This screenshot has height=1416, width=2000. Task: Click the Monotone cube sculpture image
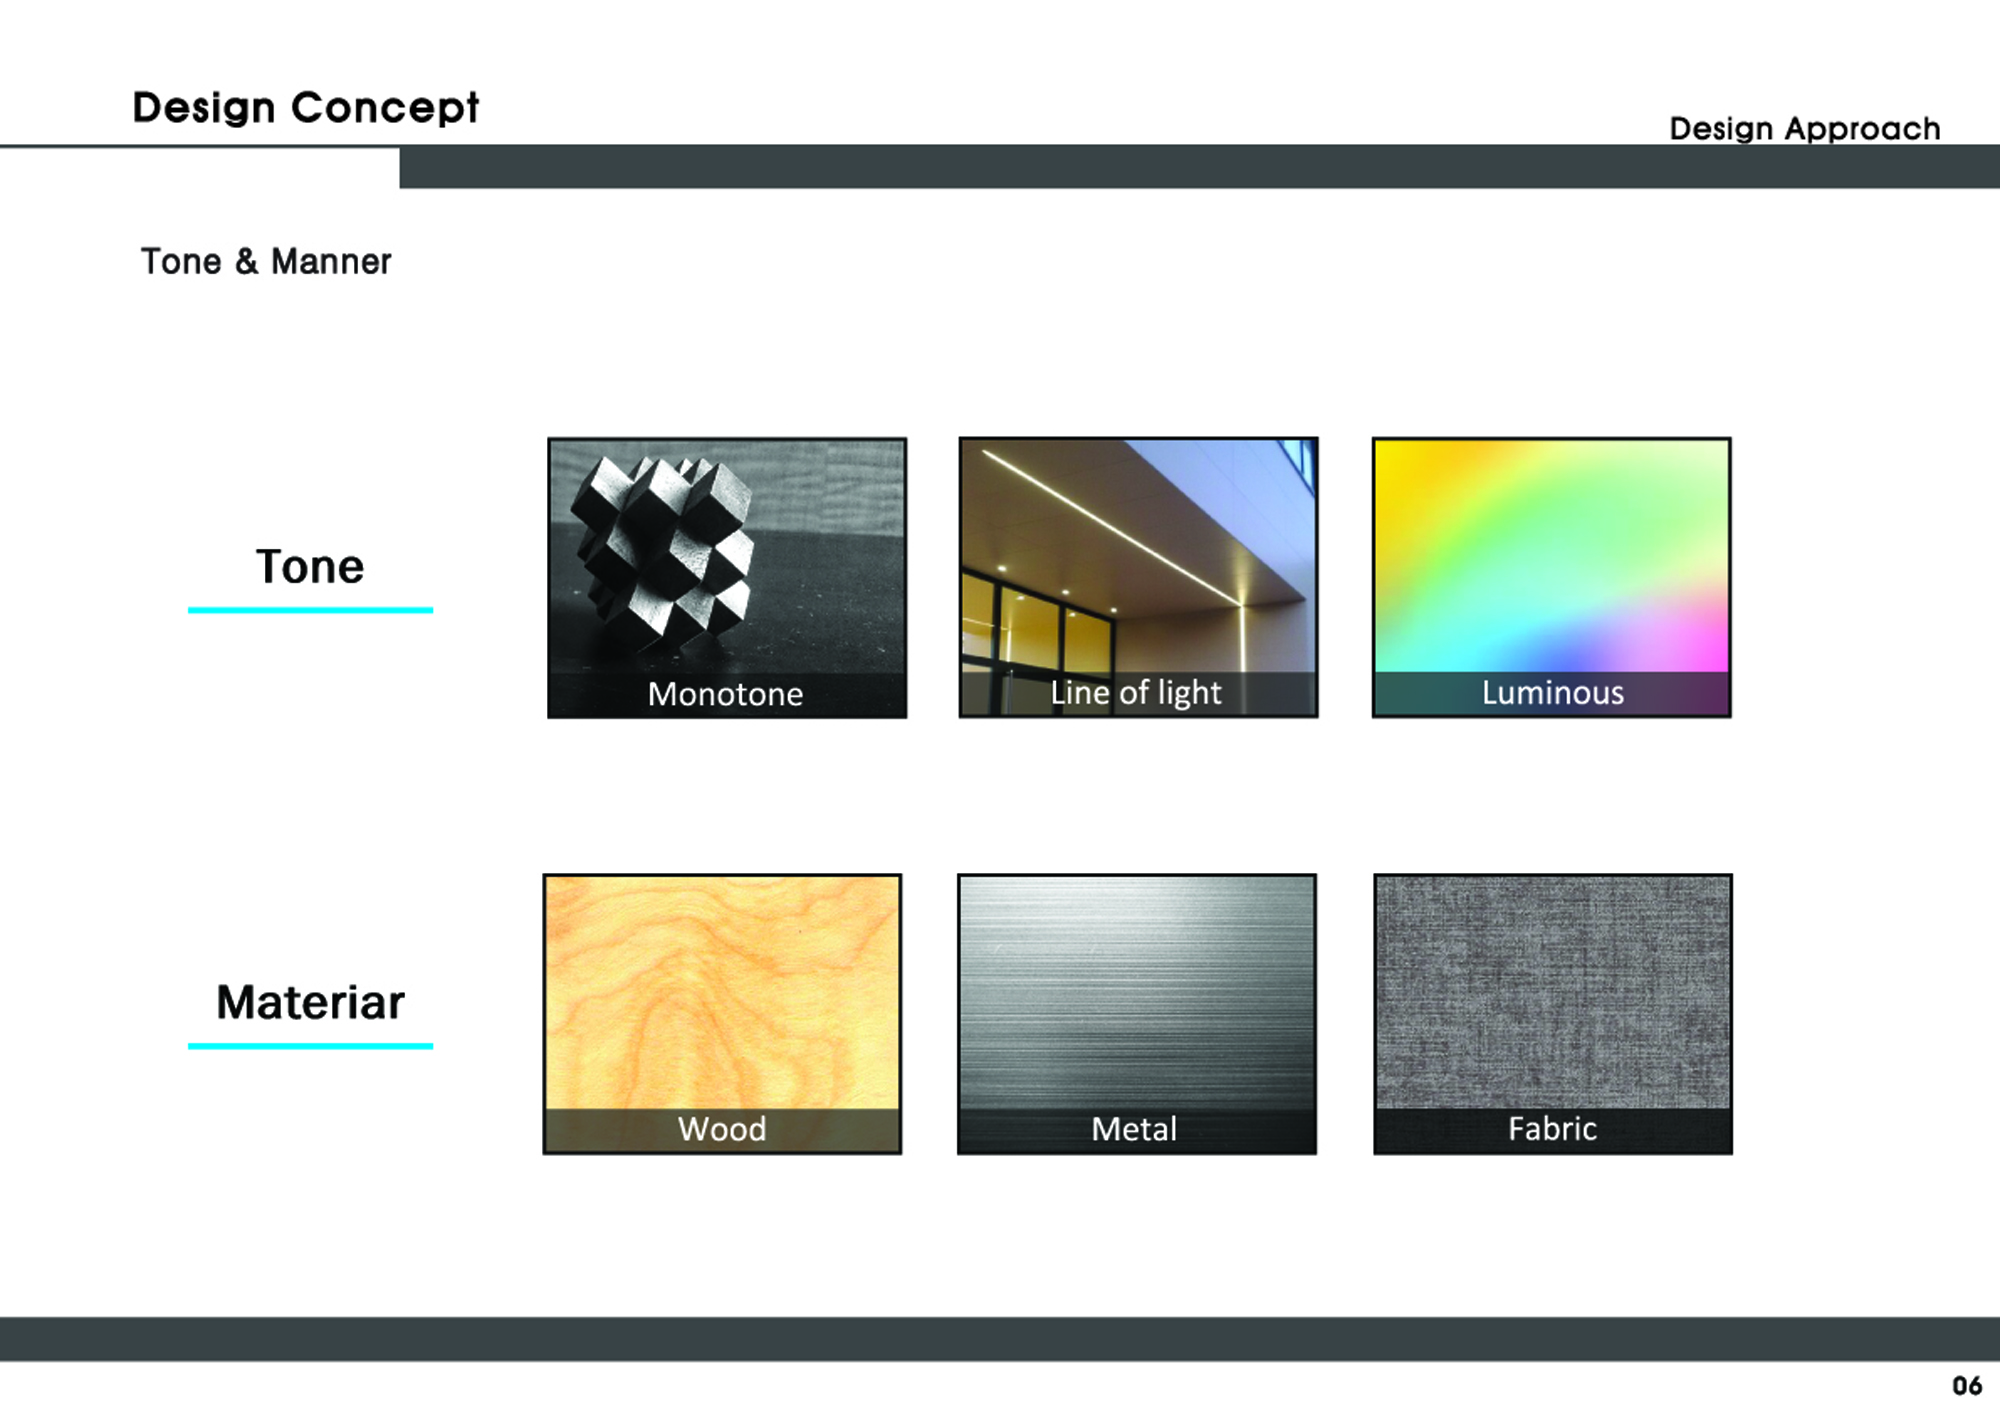coord(727,577)
